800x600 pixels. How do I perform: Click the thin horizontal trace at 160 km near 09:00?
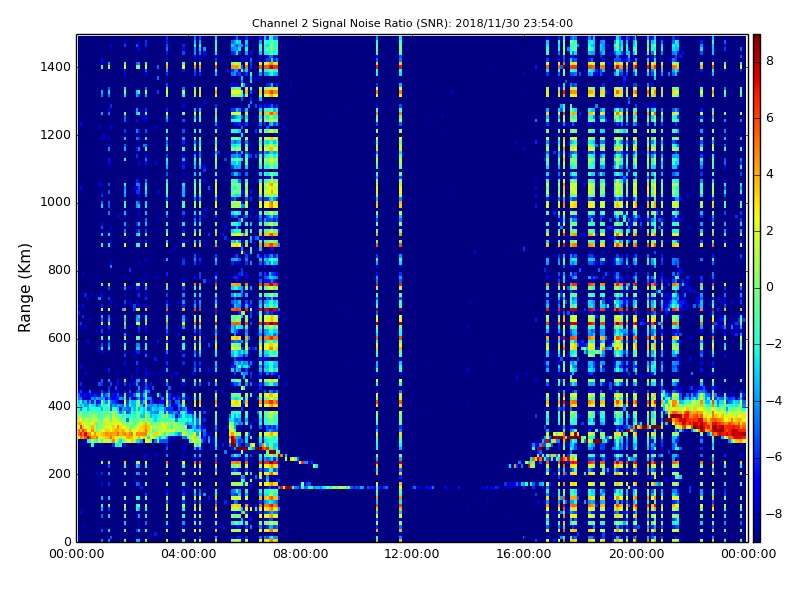(329, 488)
